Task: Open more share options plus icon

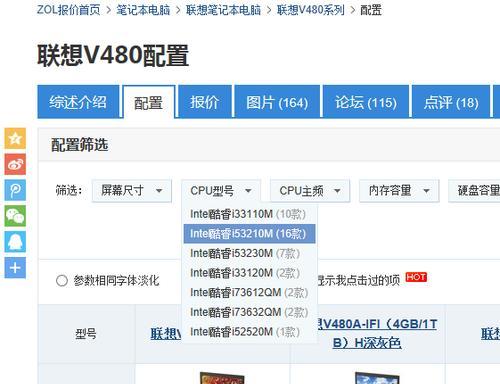Action: click(x=15, y=268)
